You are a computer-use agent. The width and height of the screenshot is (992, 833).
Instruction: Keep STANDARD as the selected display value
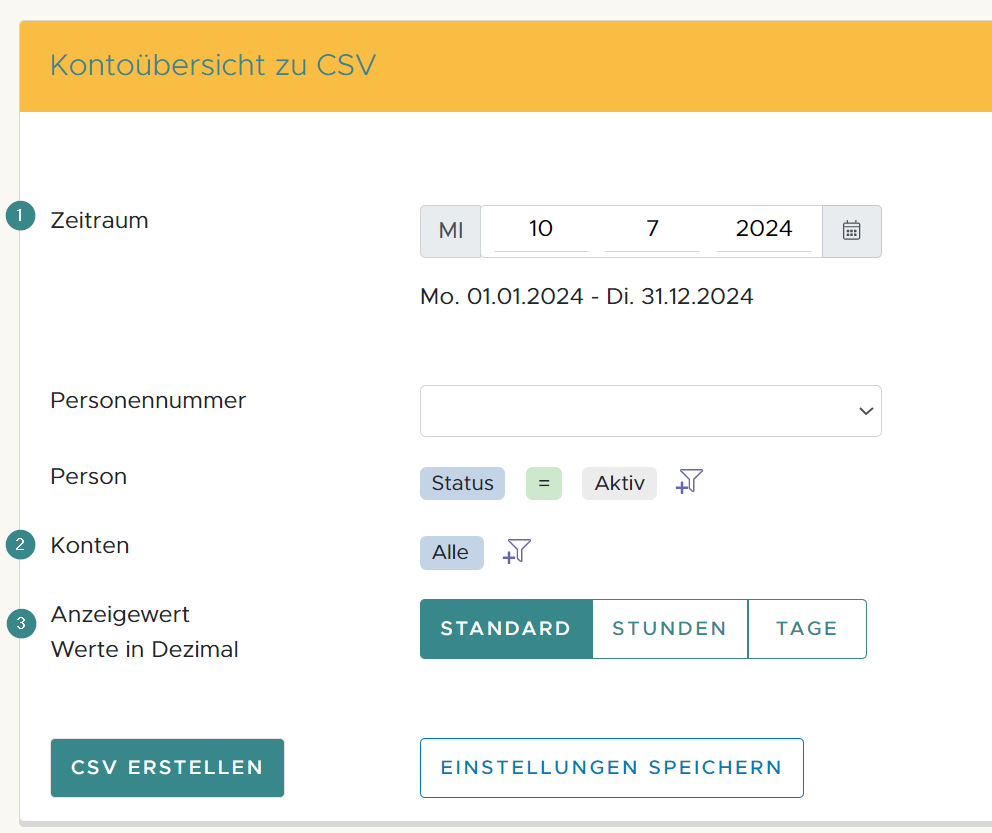506,628
